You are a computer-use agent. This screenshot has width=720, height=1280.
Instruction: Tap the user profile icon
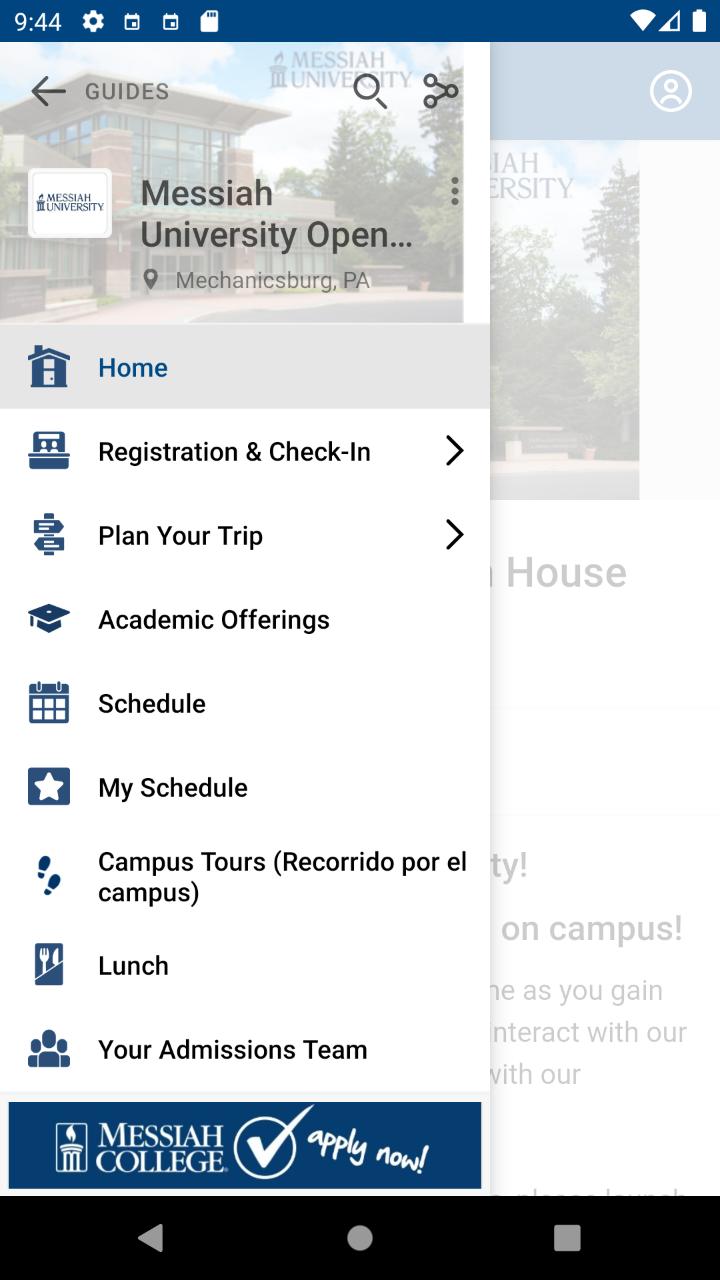[x=671, y=91]
